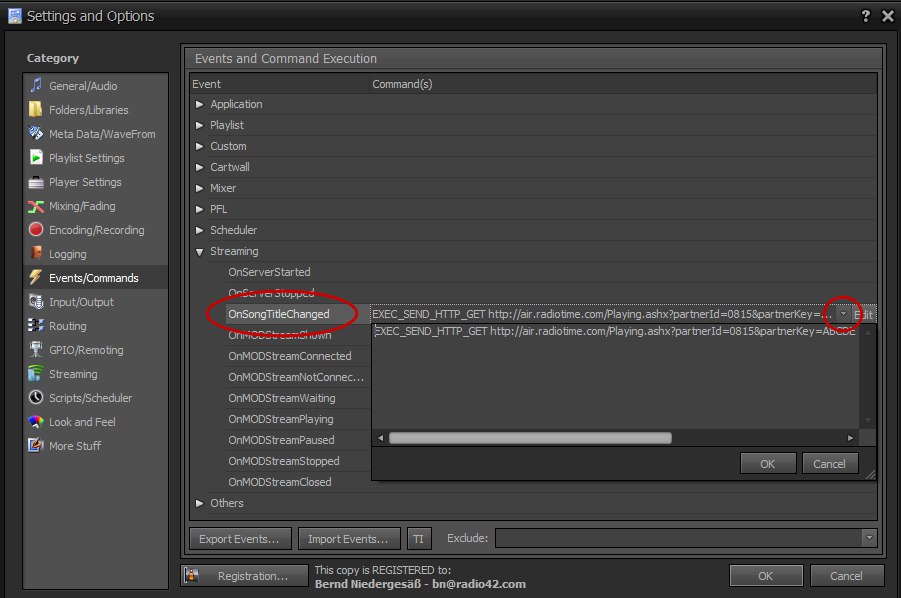
Task: Expand the Application event group
Action: pyautogui.click(x=200, y=104)
